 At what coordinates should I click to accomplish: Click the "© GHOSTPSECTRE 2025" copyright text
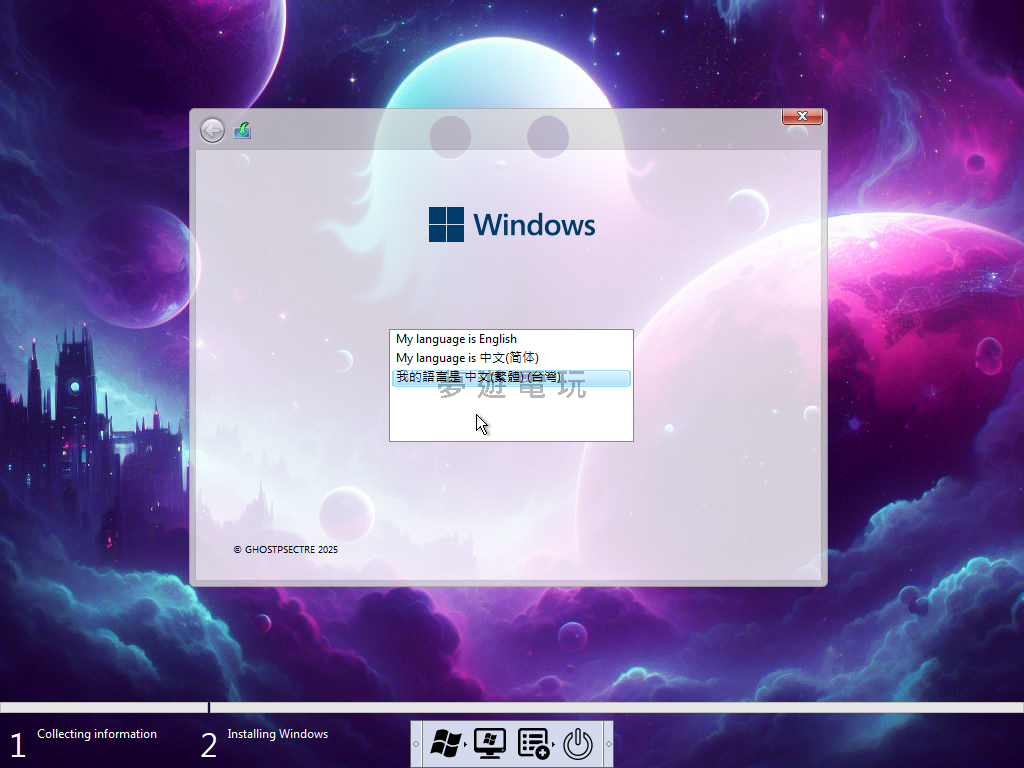point(285,549)
